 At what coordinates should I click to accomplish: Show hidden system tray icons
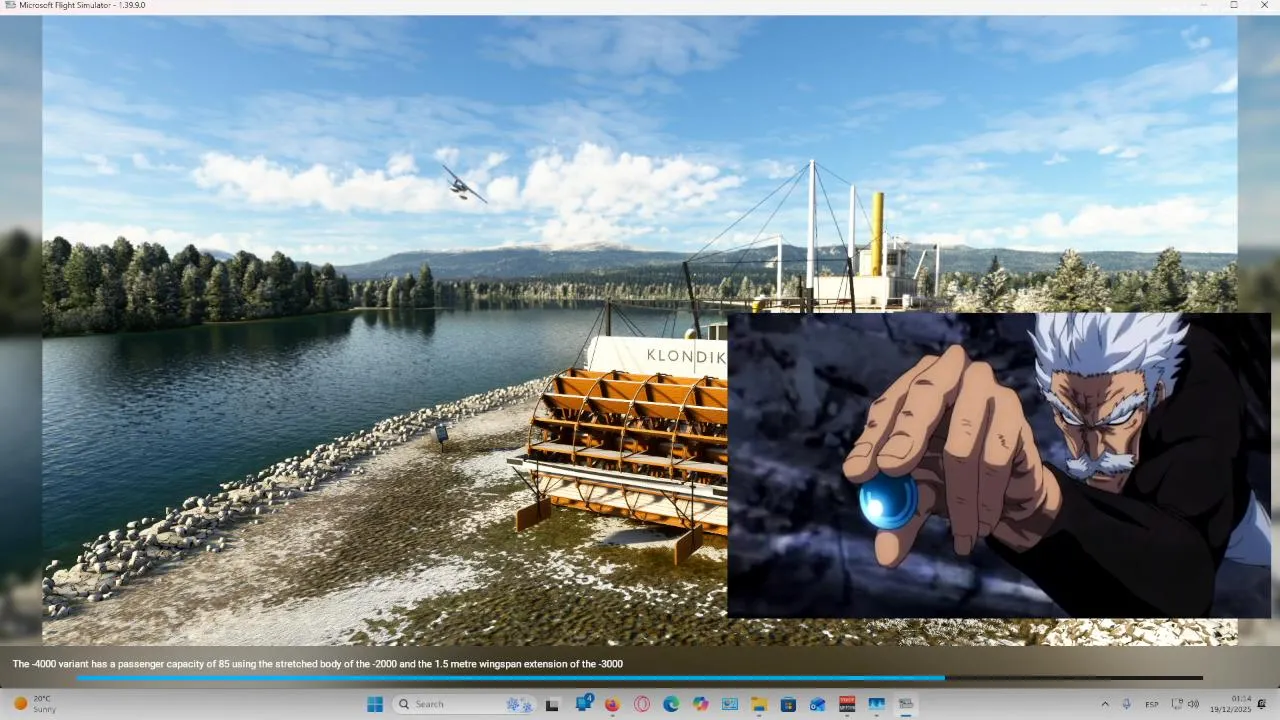[1105, 704]
